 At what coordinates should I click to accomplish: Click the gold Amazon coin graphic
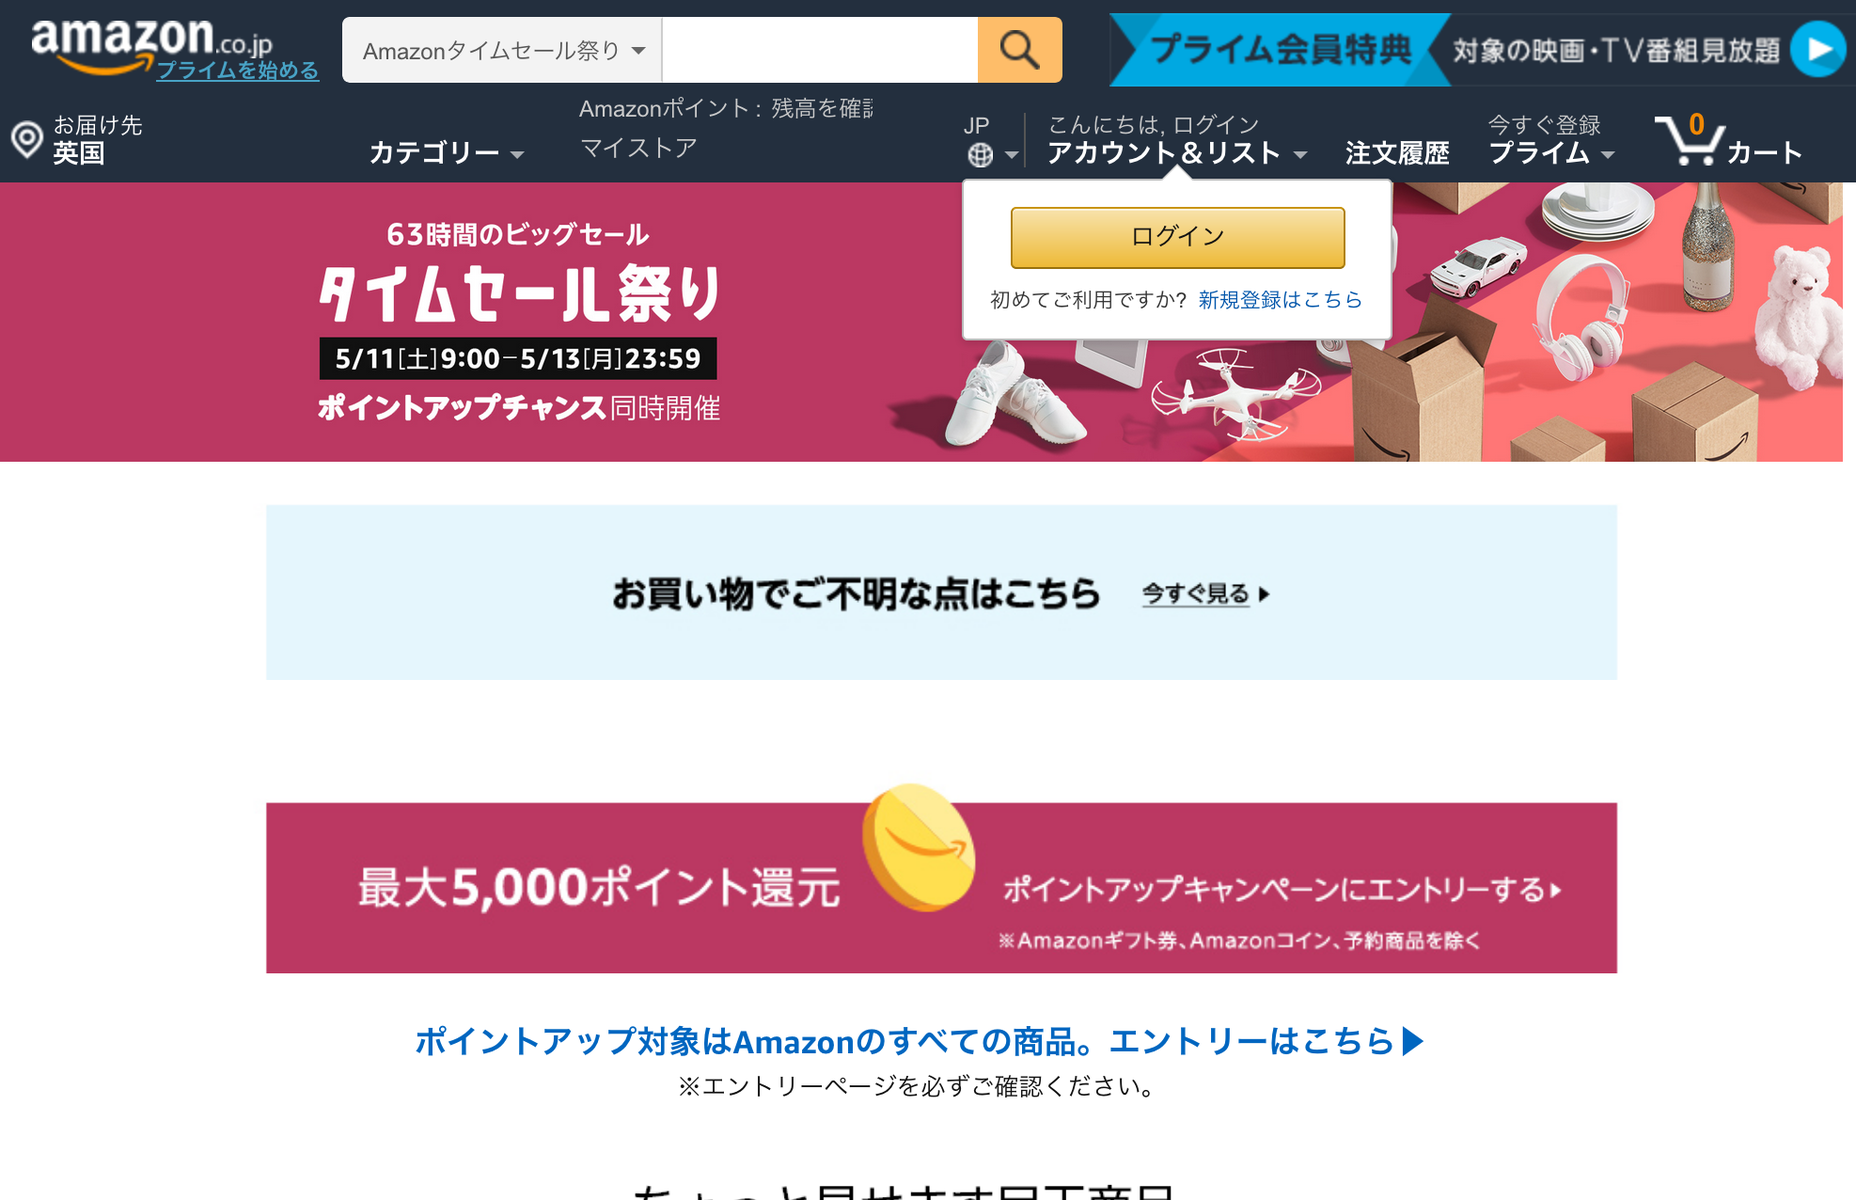tap(918, 848)
